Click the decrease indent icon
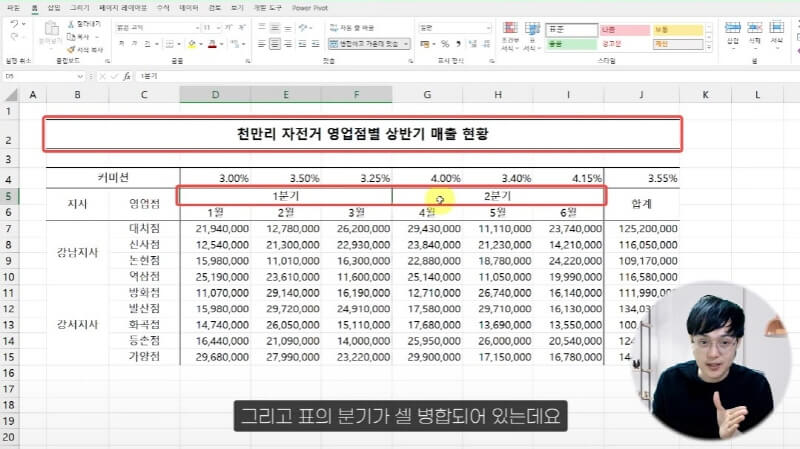 click(x=303, y=44)
